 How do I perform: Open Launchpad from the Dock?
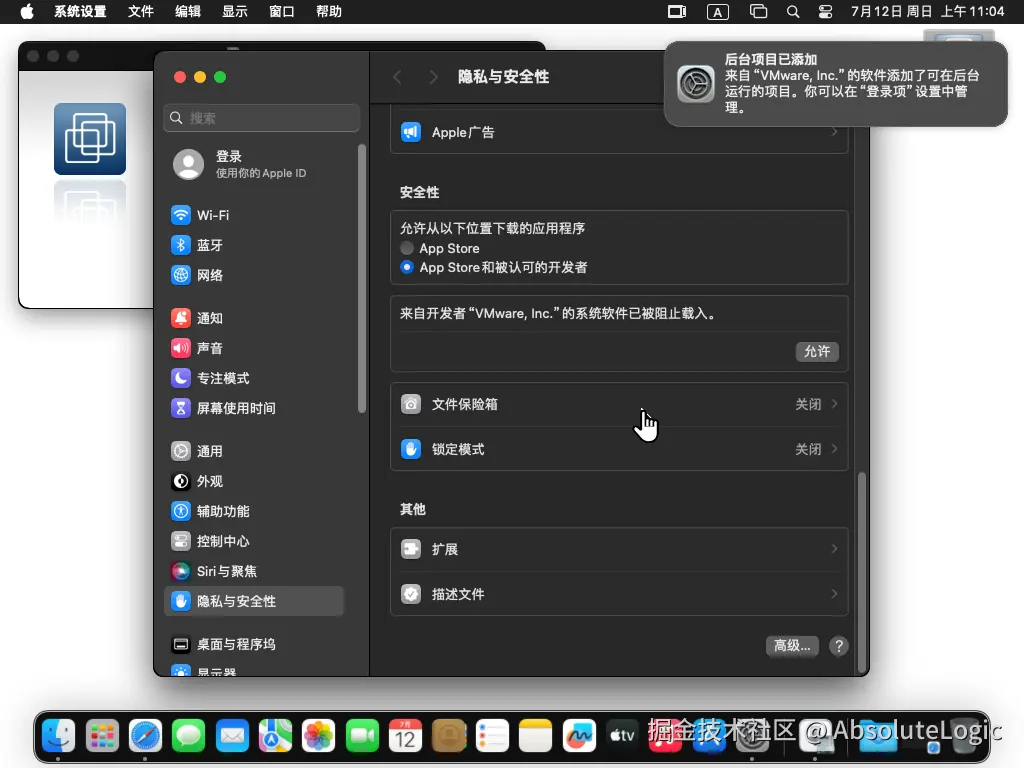pos(102,736)
